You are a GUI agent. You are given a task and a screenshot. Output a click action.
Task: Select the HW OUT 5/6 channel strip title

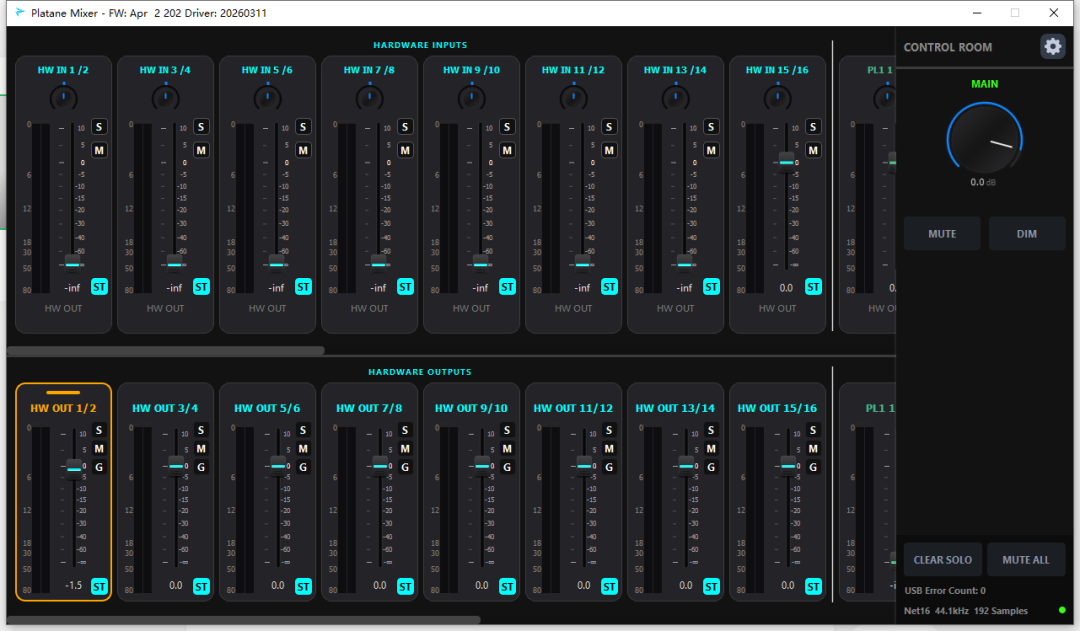[x=267, y=408]
